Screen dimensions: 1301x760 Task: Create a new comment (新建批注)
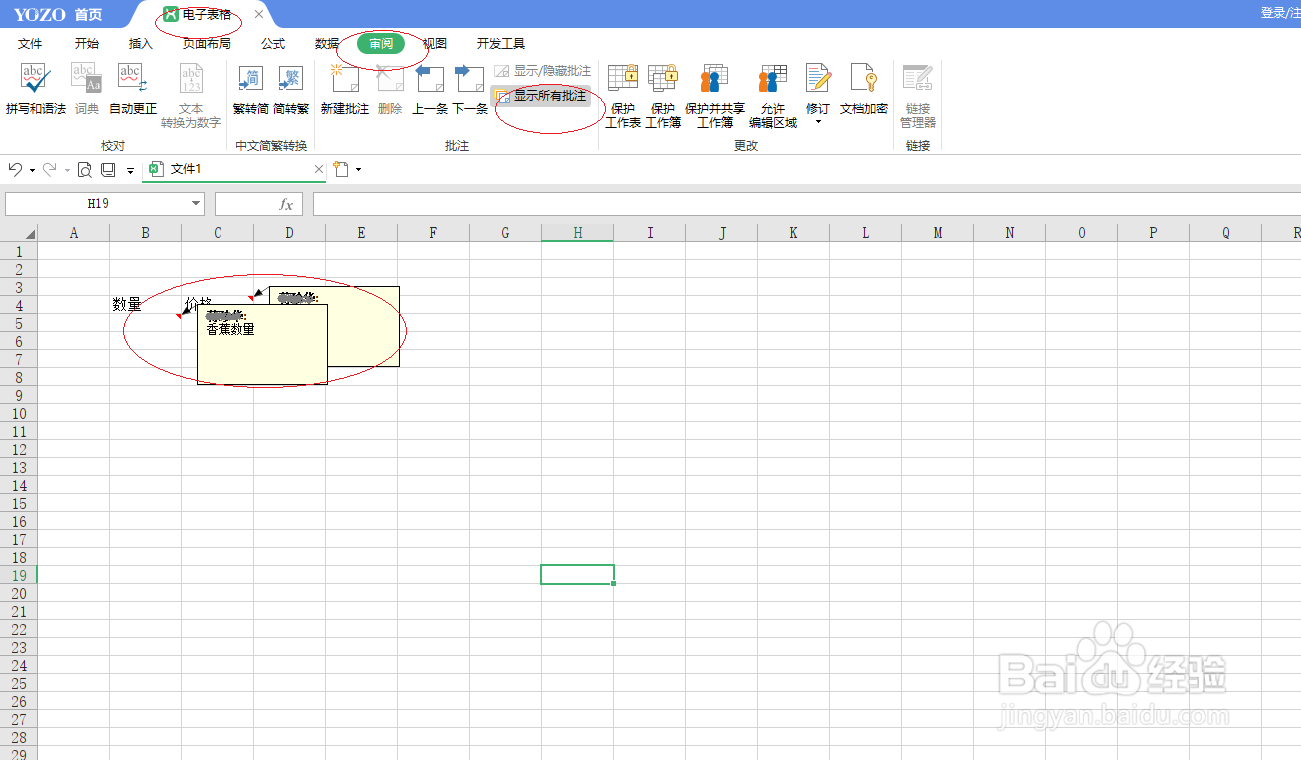coord(345,89)
